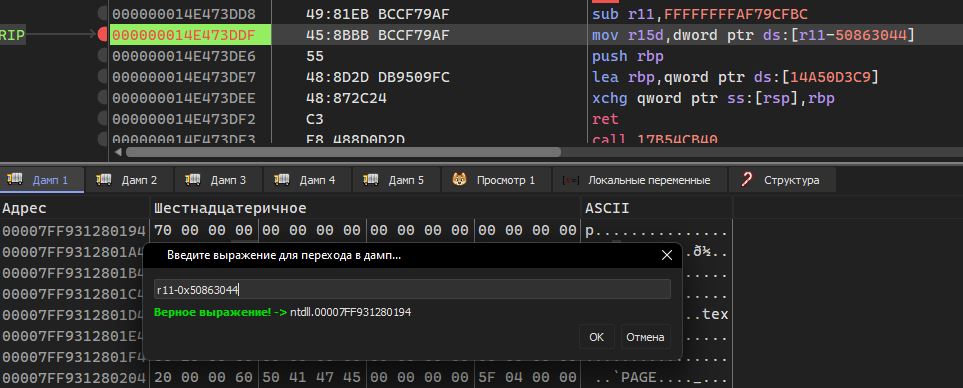963x388 pixels.
Task: Click the 70 byte in first dump row
Action: [162, 231]
